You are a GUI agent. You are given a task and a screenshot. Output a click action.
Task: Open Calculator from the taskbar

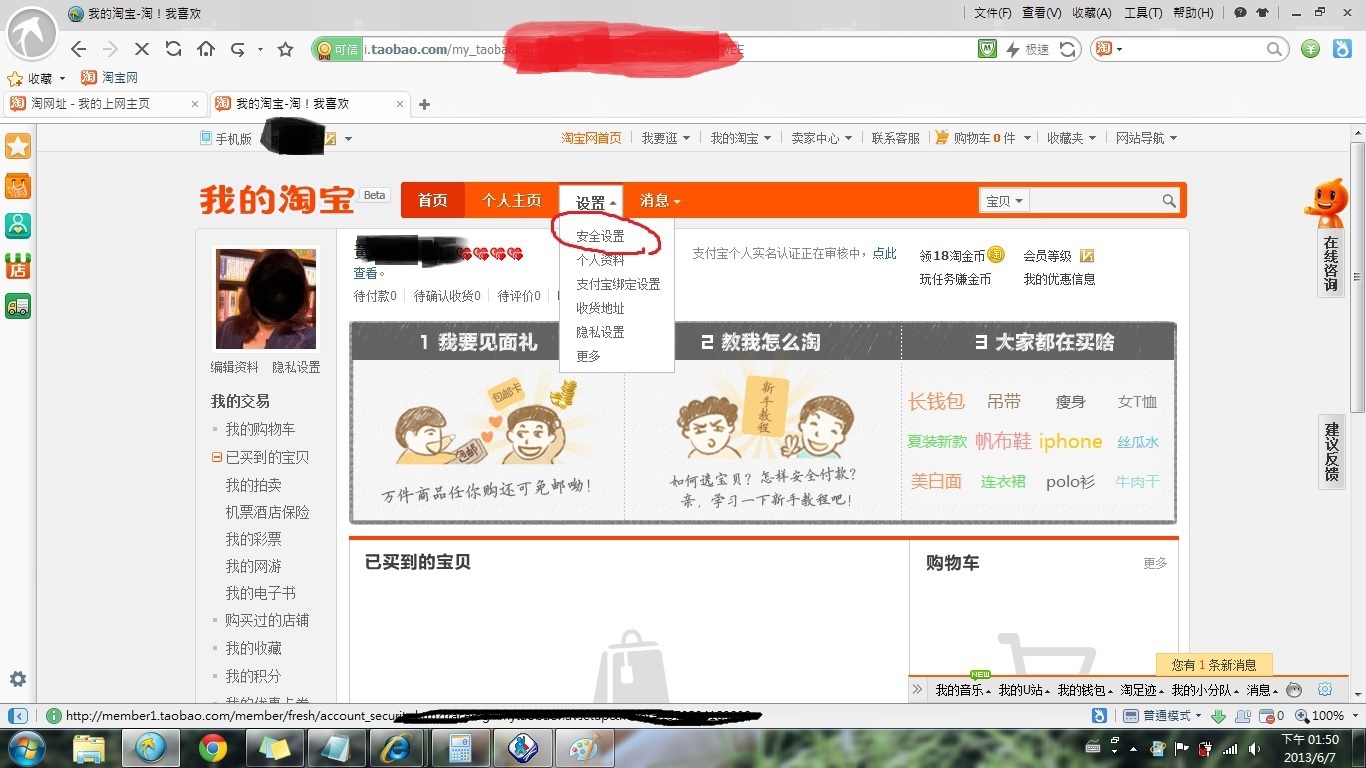click(460, 748)
